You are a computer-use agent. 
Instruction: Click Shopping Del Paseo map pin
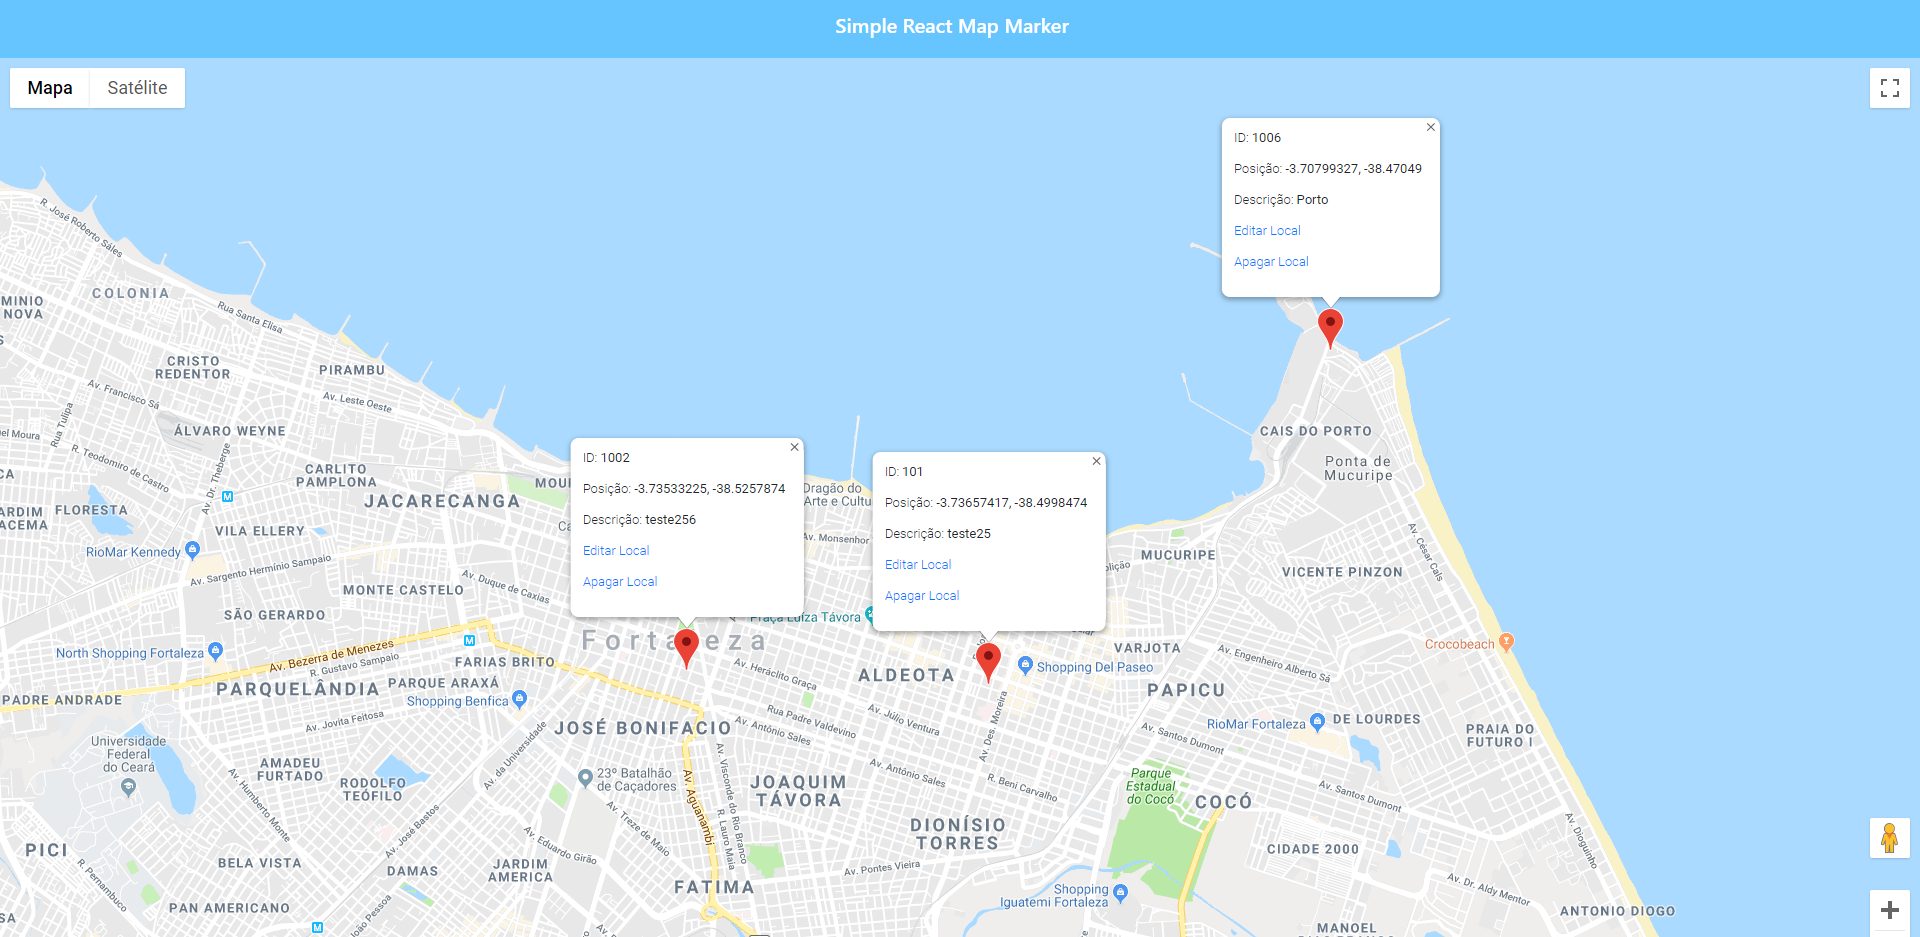click(1025, 665)
